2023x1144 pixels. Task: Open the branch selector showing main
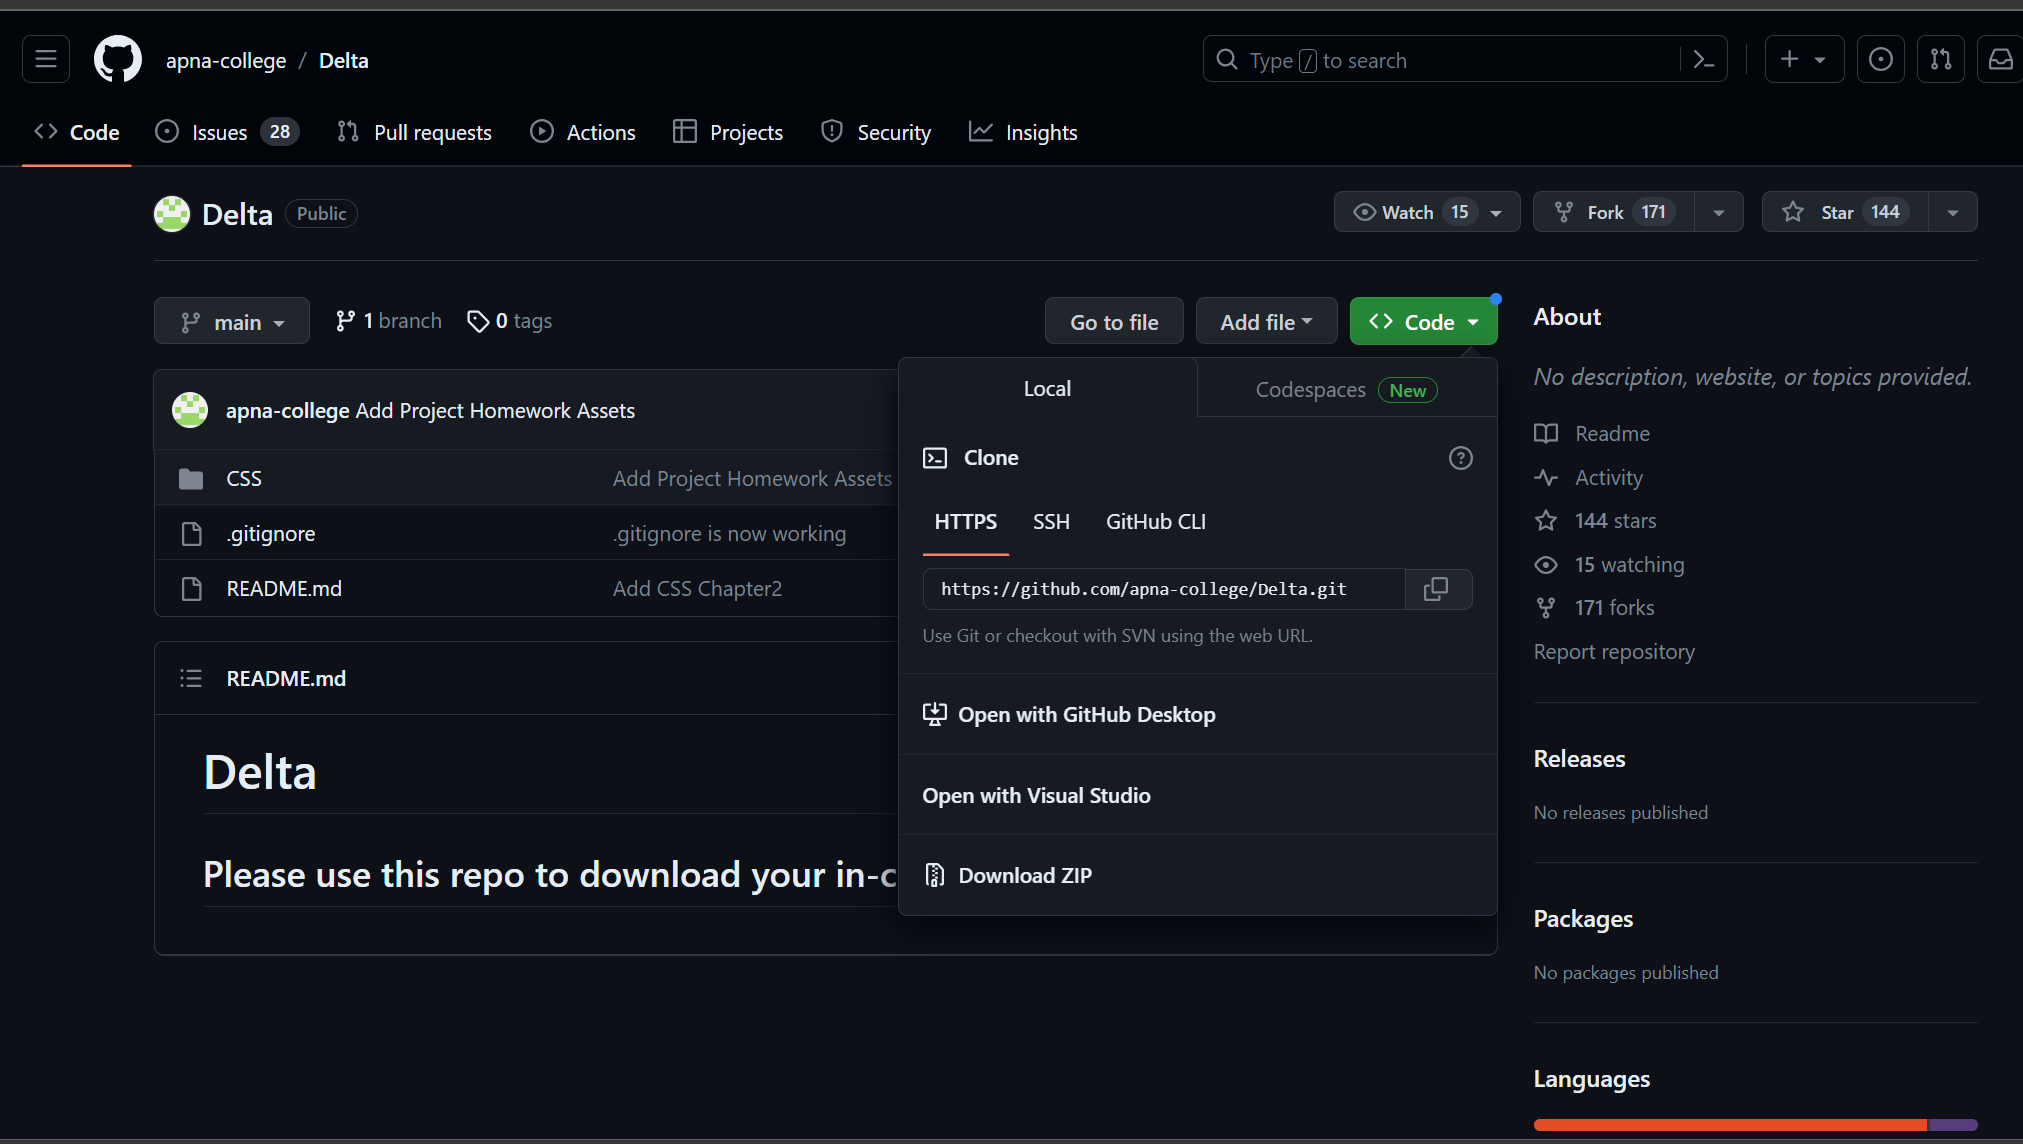(x=231, y=321)
